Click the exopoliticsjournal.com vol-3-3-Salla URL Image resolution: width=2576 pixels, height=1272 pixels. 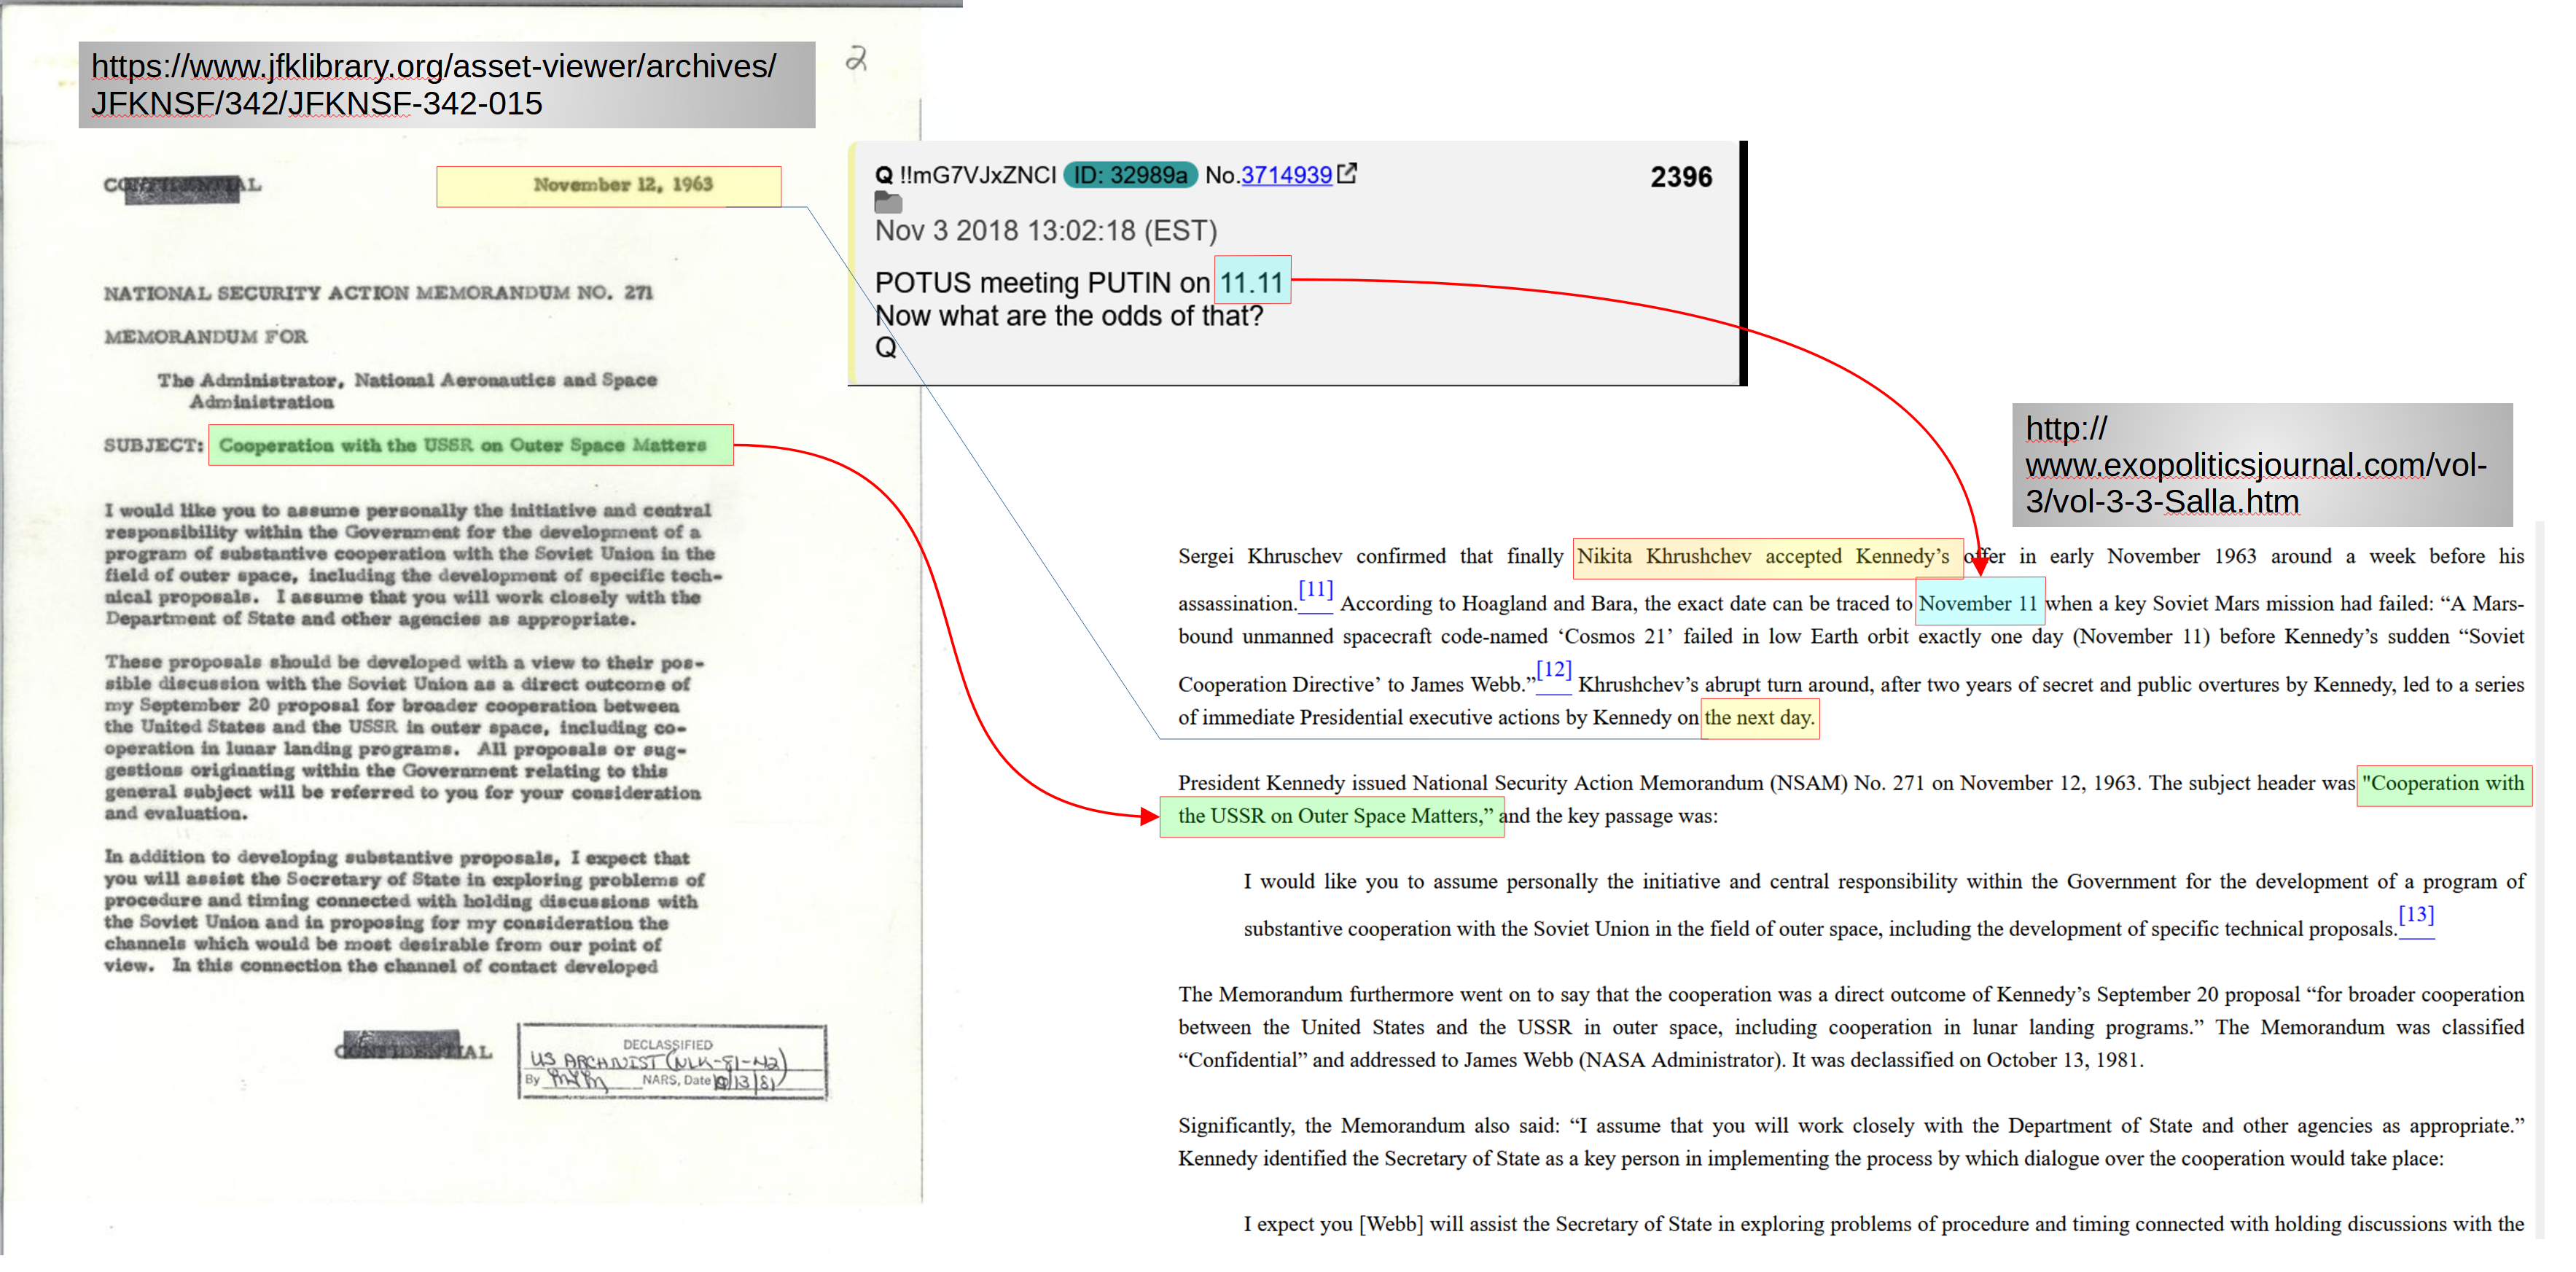pyautogui.click(x=2256, y=465)
